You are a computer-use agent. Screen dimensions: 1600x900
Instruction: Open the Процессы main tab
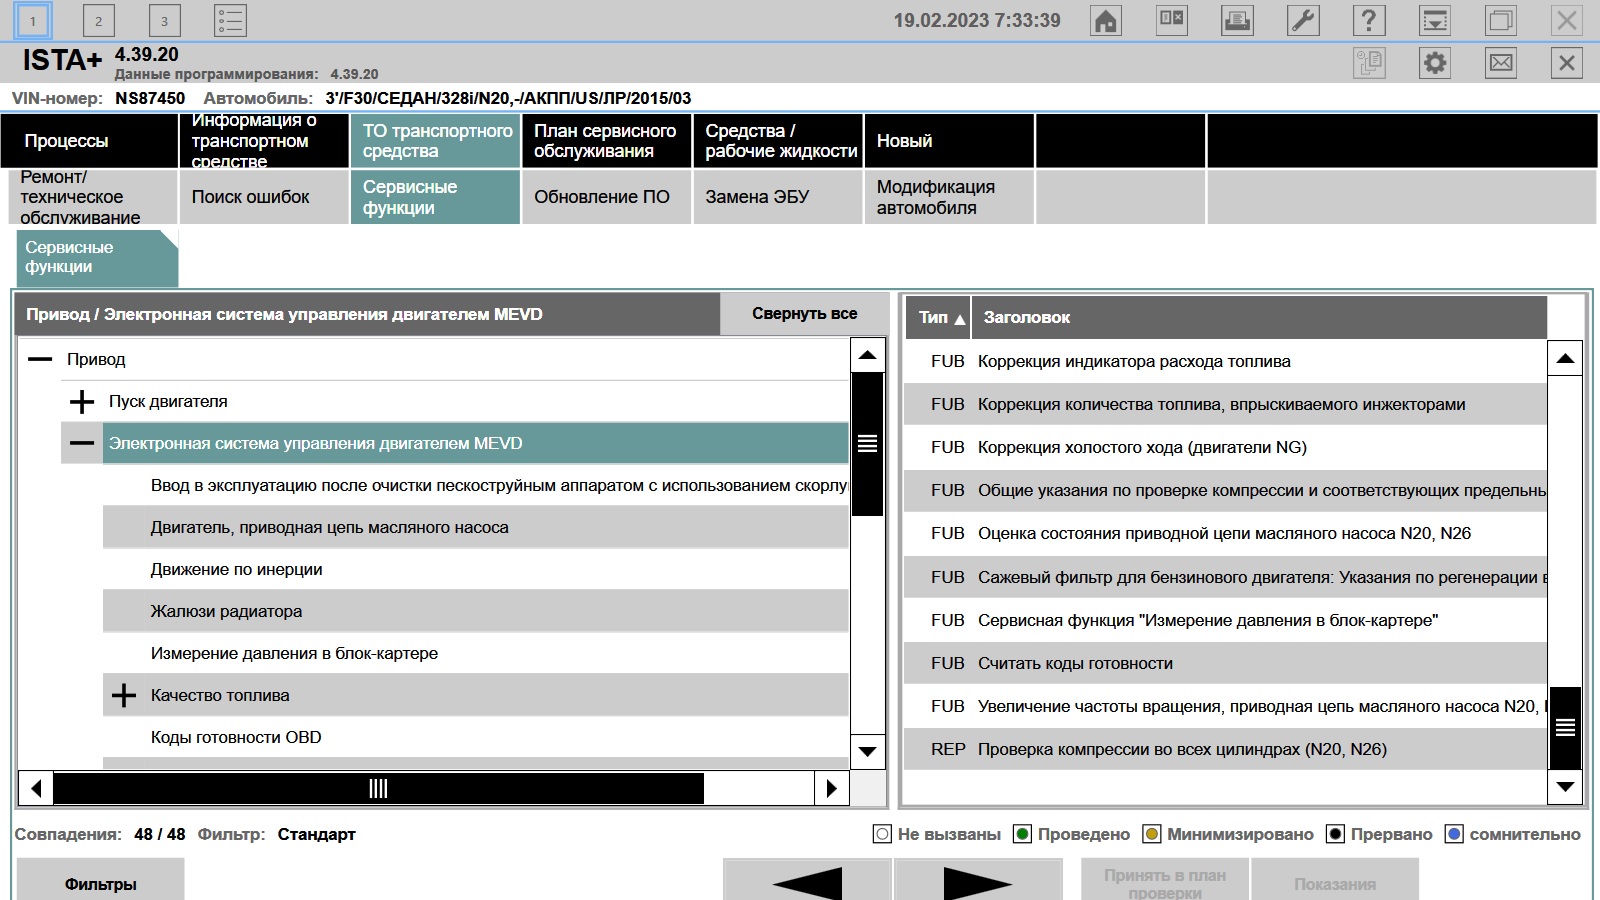pyautogui.click(x=89, y=141)
